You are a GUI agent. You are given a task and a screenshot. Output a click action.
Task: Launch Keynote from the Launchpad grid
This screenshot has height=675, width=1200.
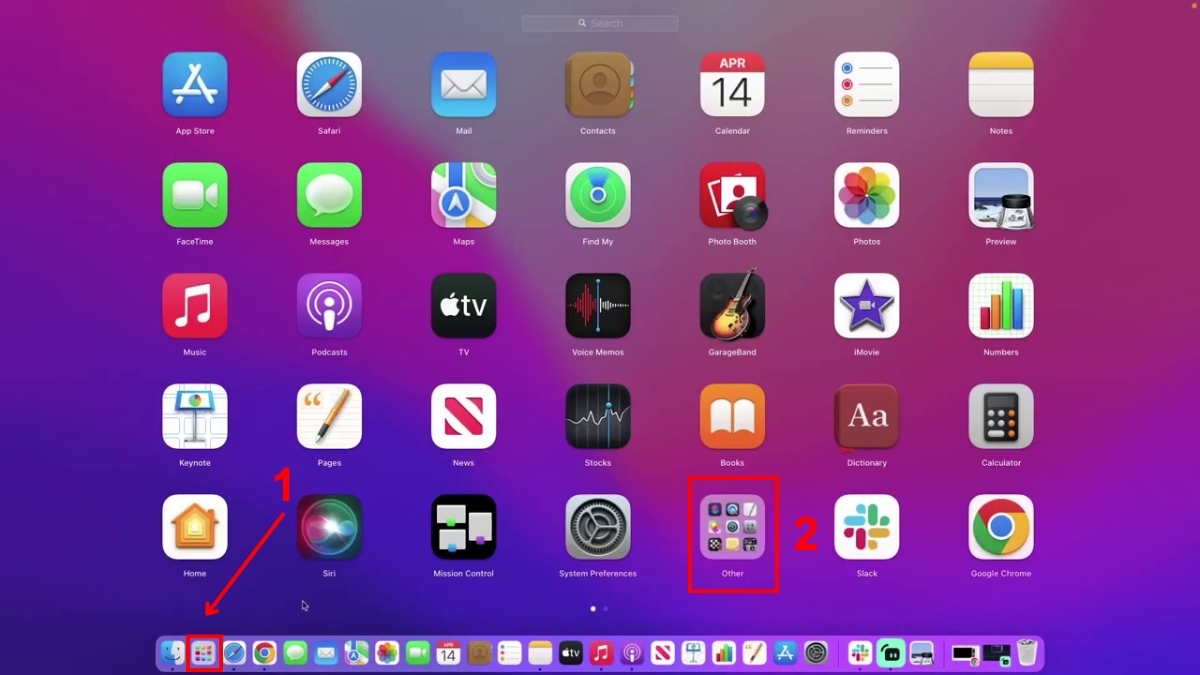coord(195,417)
